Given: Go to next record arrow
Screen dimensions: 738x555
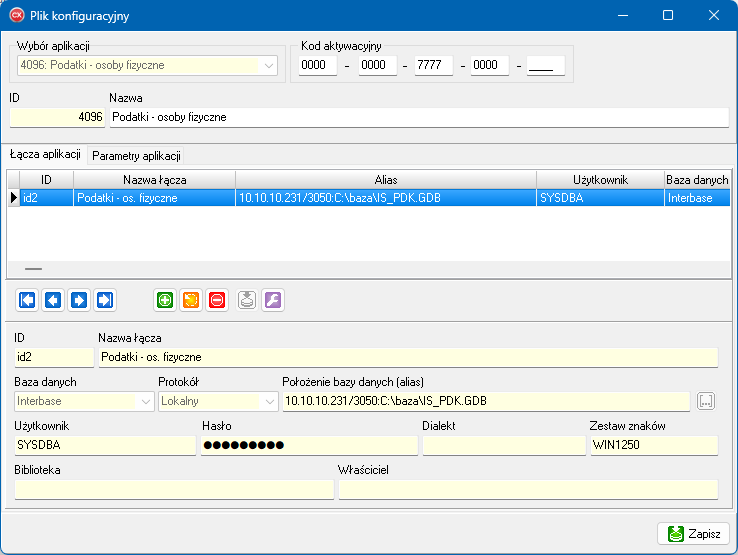Looking at the screenshot, I should pyautogui.click(x=79, y=300).
